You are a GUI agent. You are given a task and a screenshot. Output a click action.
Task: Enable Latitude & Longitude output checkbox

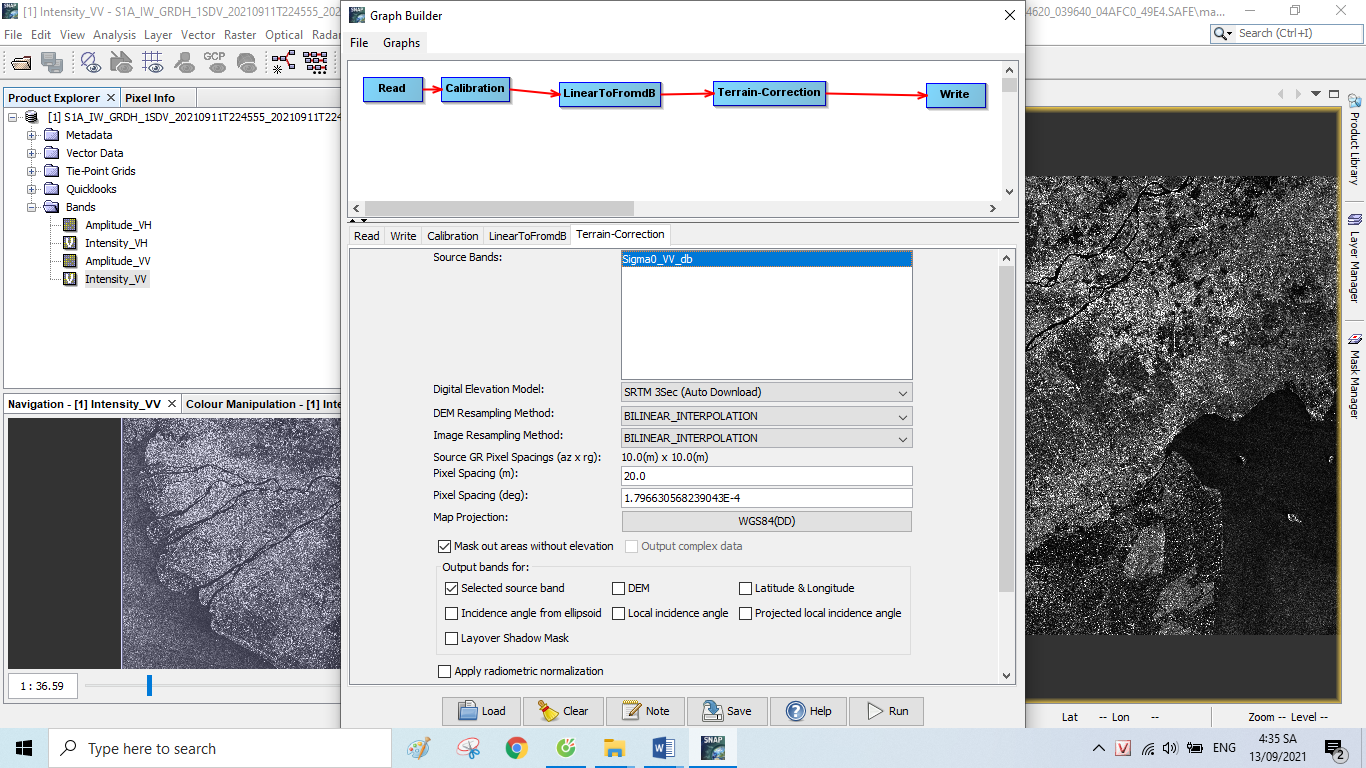746,588
